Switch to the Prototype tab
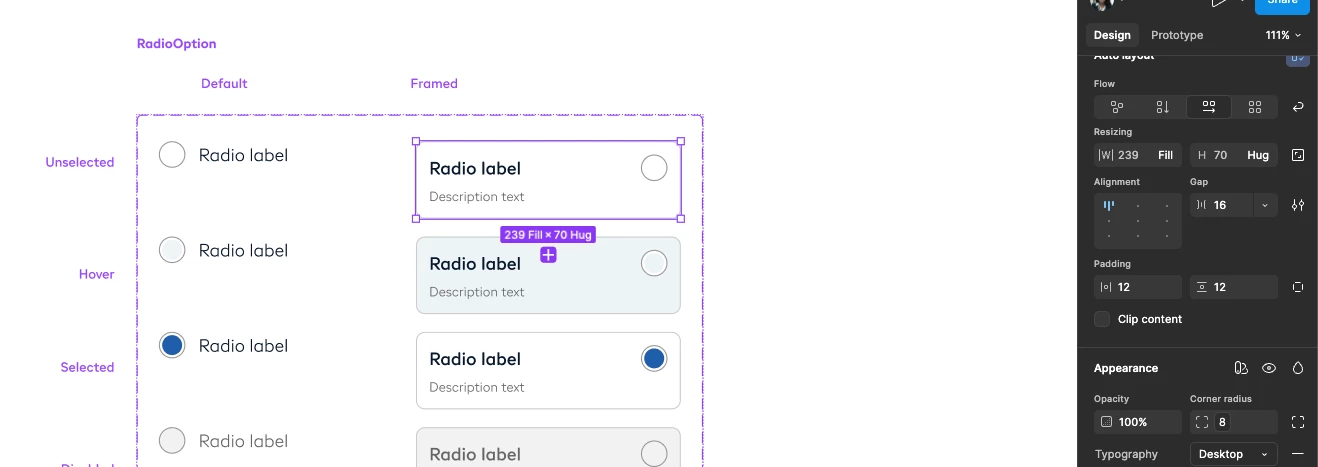 [x=1177, y=35]
